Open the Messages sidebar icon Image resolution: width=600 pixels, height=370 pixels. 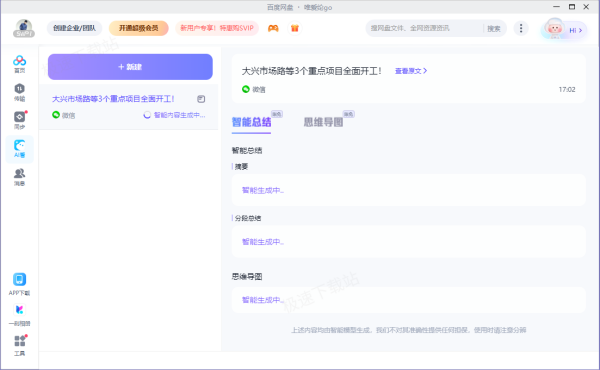(x=20, y=177)
